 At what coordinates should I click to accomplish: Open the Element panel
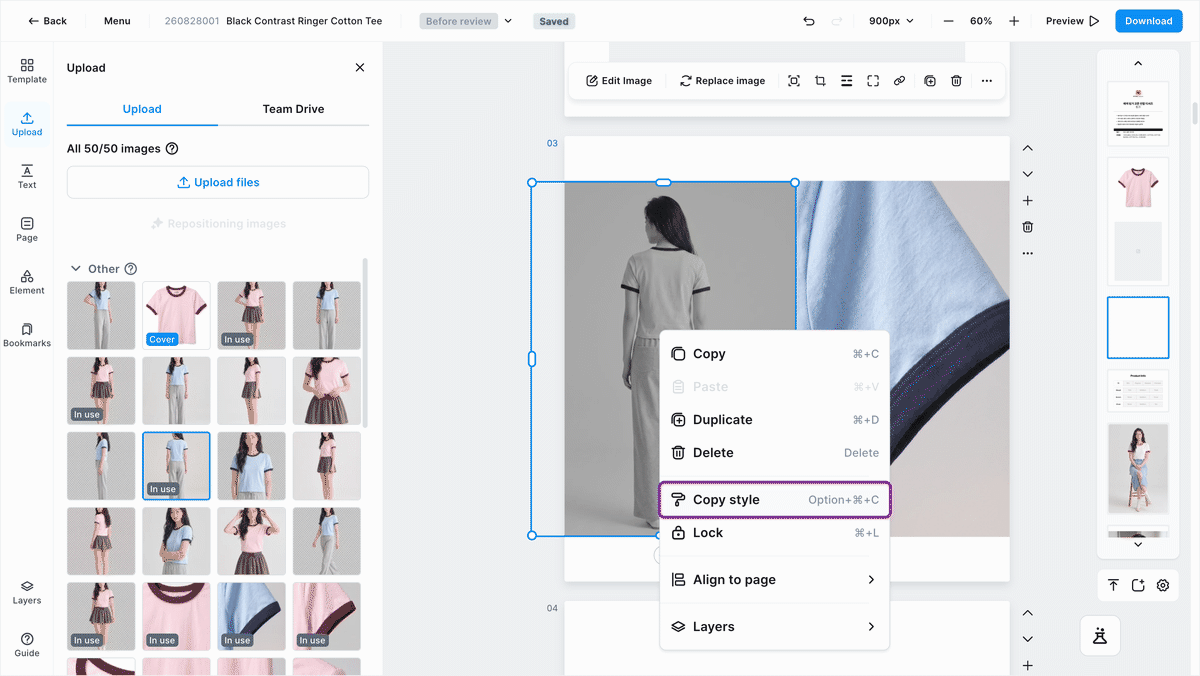click(27, 283)
